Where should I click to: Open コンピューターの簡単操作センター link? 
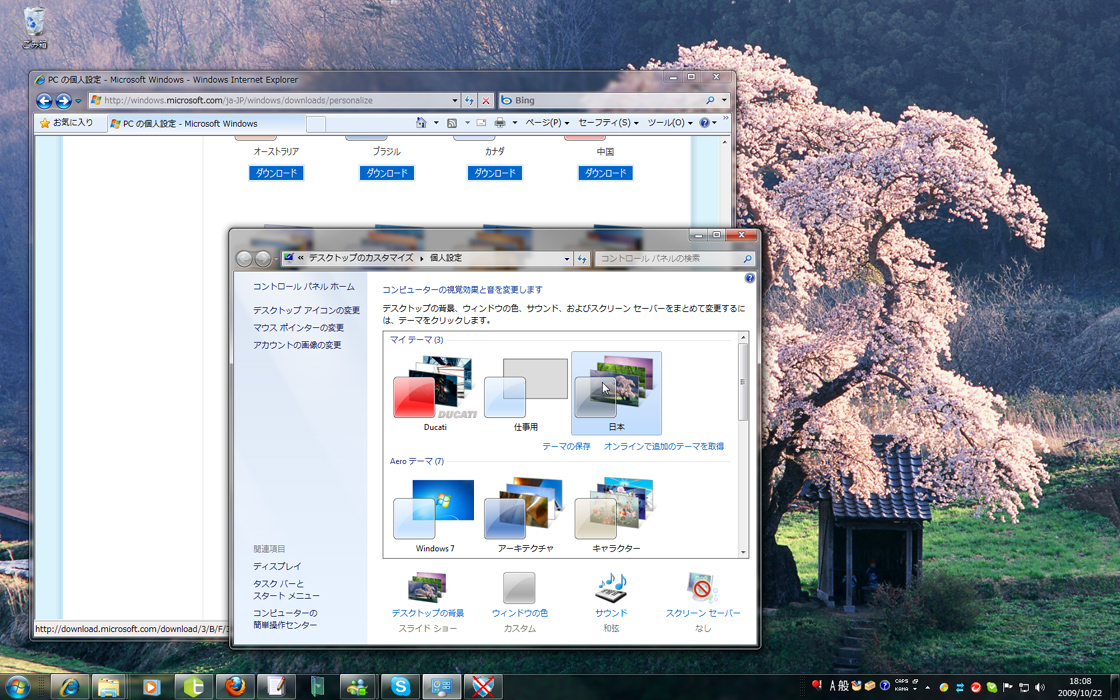click(285, 619)
